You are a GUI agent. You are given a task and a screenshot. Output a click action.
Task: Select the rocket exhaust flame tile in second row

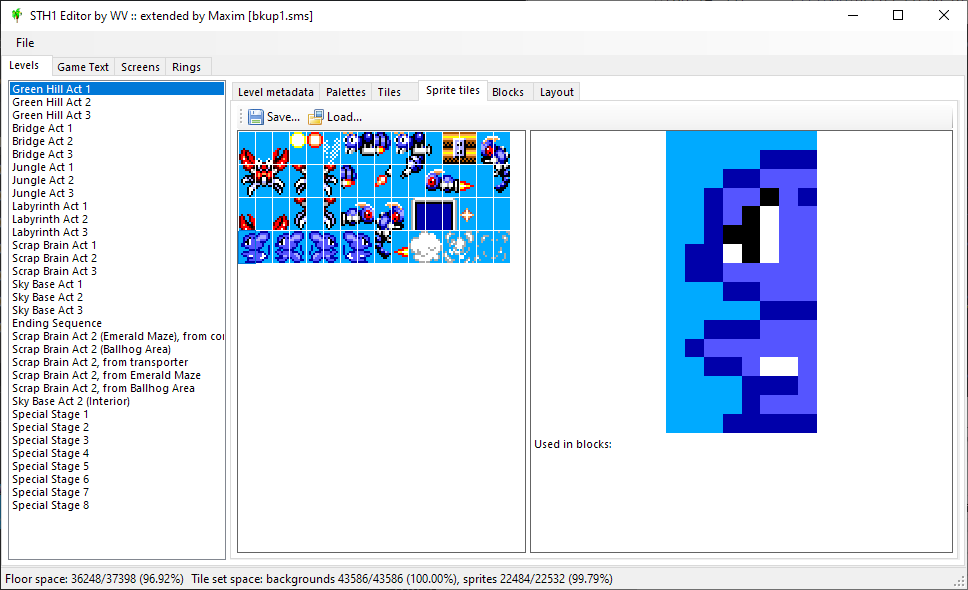tap(467, 181)
